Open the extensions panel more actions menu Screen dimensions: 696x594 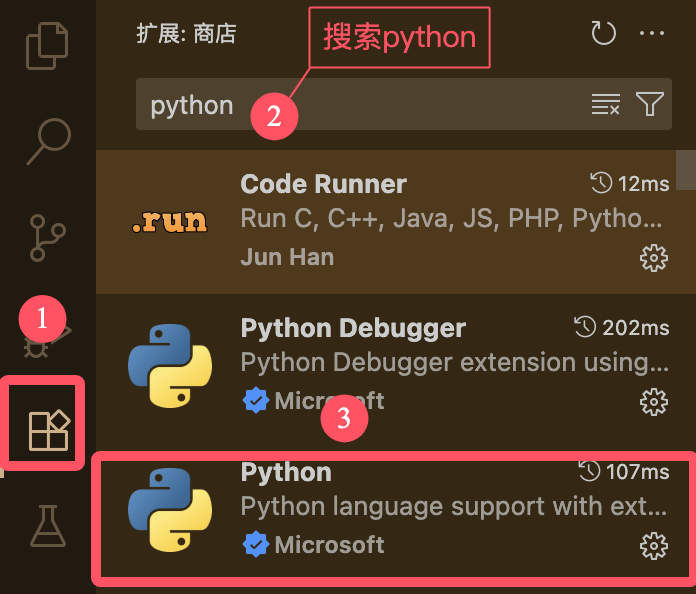(x=652, y=33)
